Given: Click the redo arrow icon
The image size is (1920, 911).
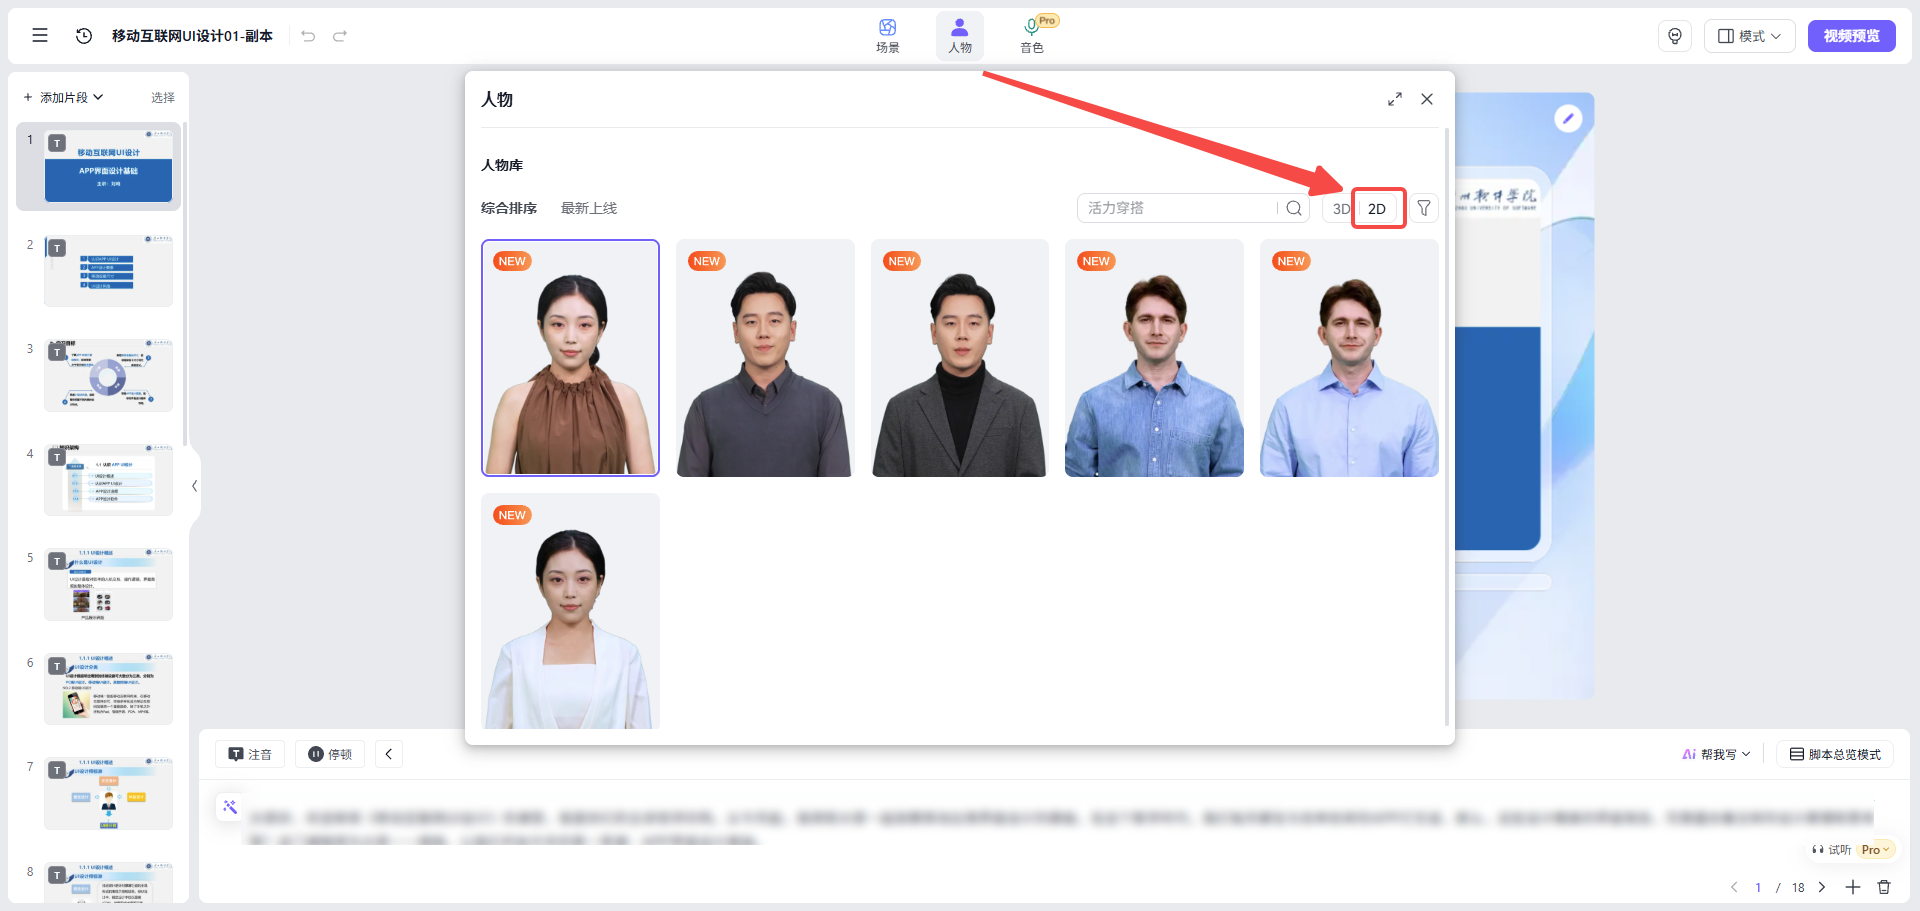Looking at the screenshot, I should click(x=340, y=35).
